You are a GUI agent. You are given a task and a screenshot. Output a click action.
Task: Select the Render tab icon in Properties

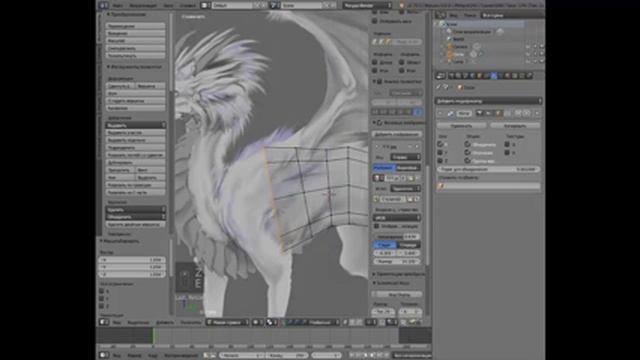(x=452, y=76)
